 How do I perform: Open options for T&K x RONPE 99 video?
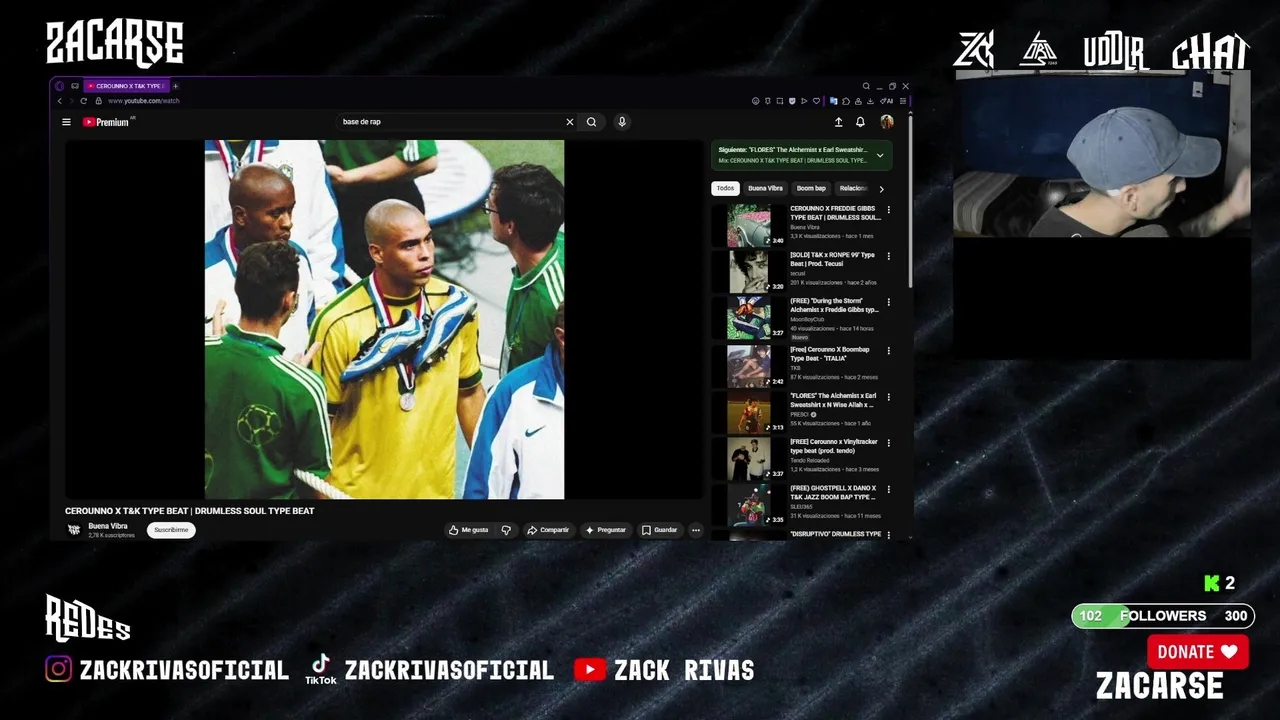pos(888,256)
